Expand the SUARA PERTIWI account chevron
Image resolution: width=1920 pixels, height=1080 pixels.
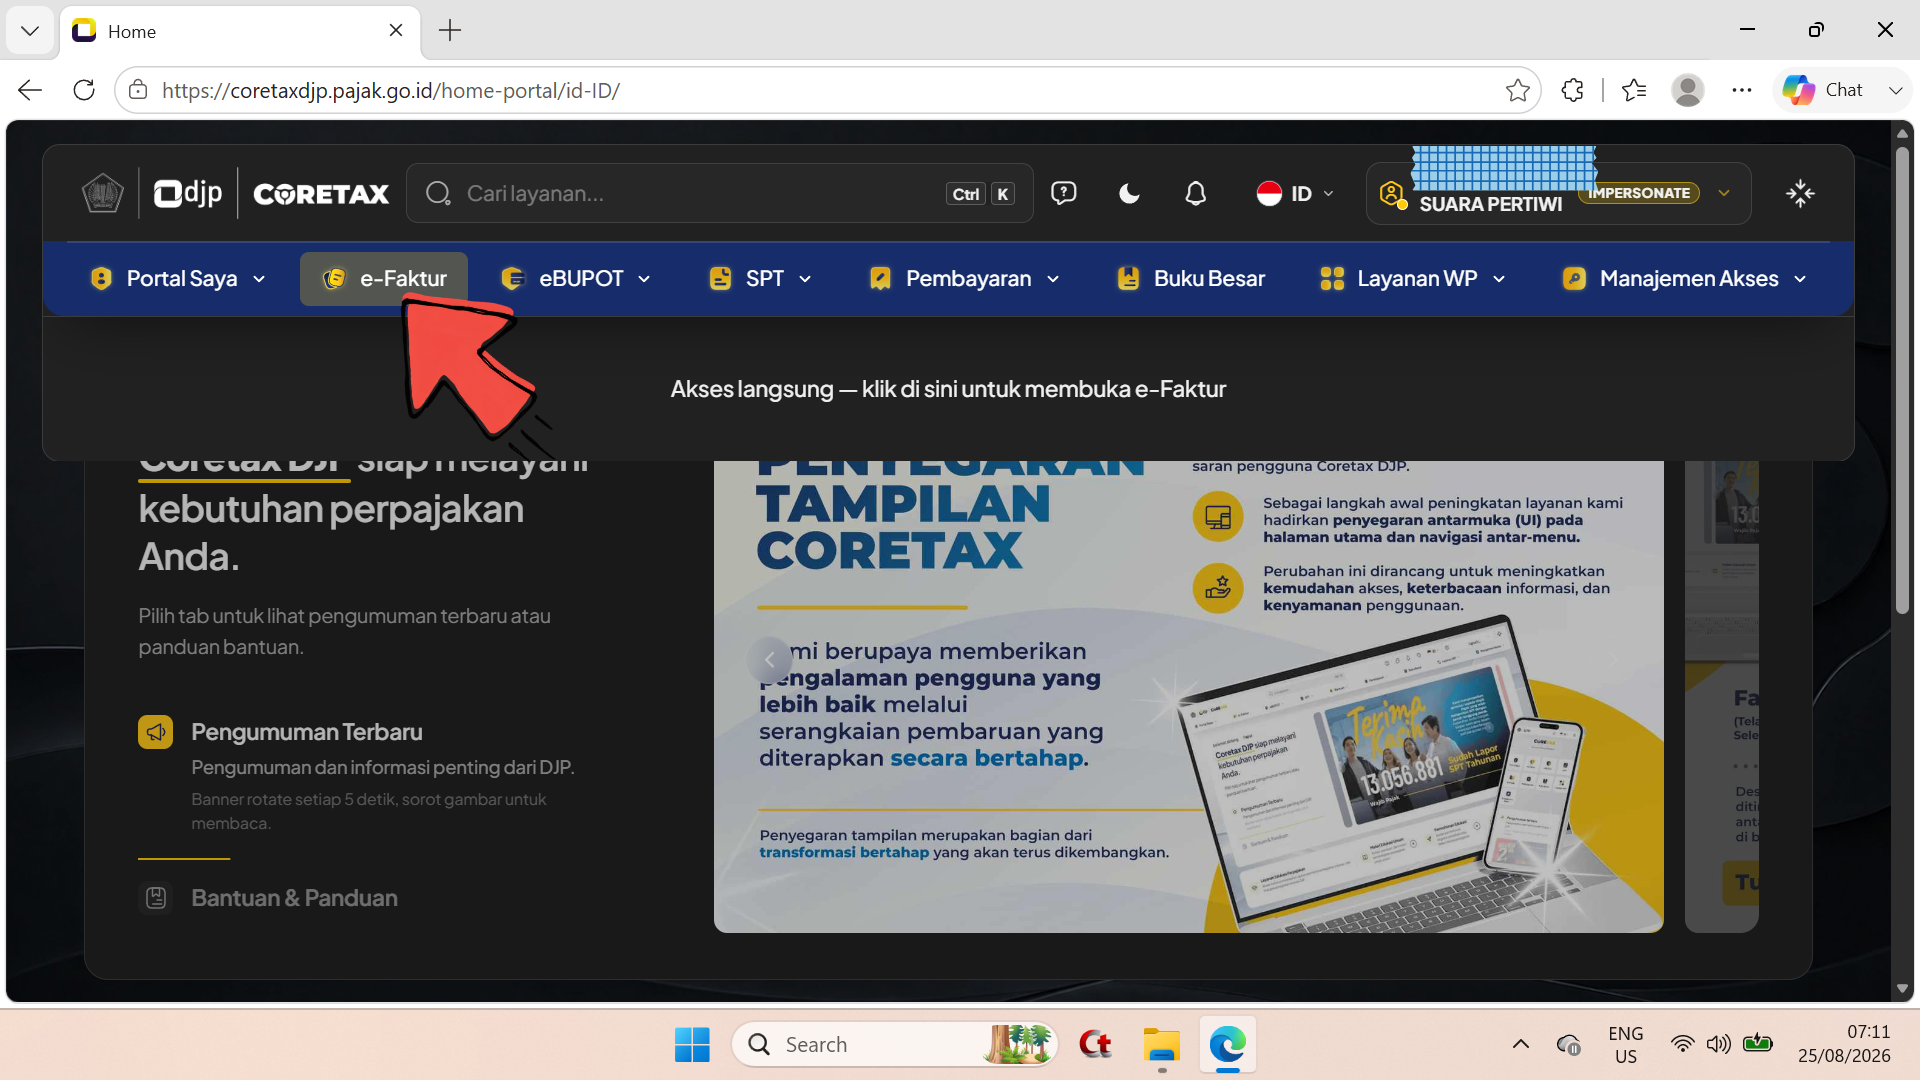1724,193
